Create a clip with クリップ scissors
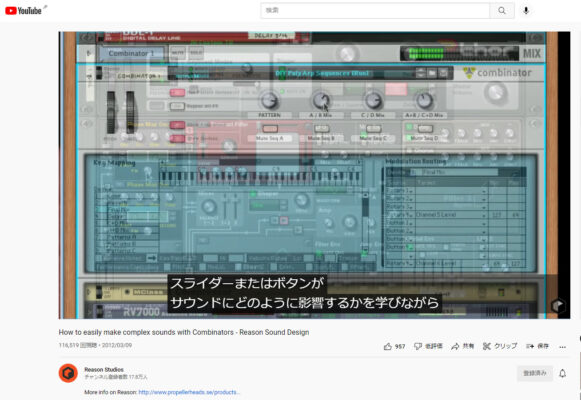 tap(500, 346)
